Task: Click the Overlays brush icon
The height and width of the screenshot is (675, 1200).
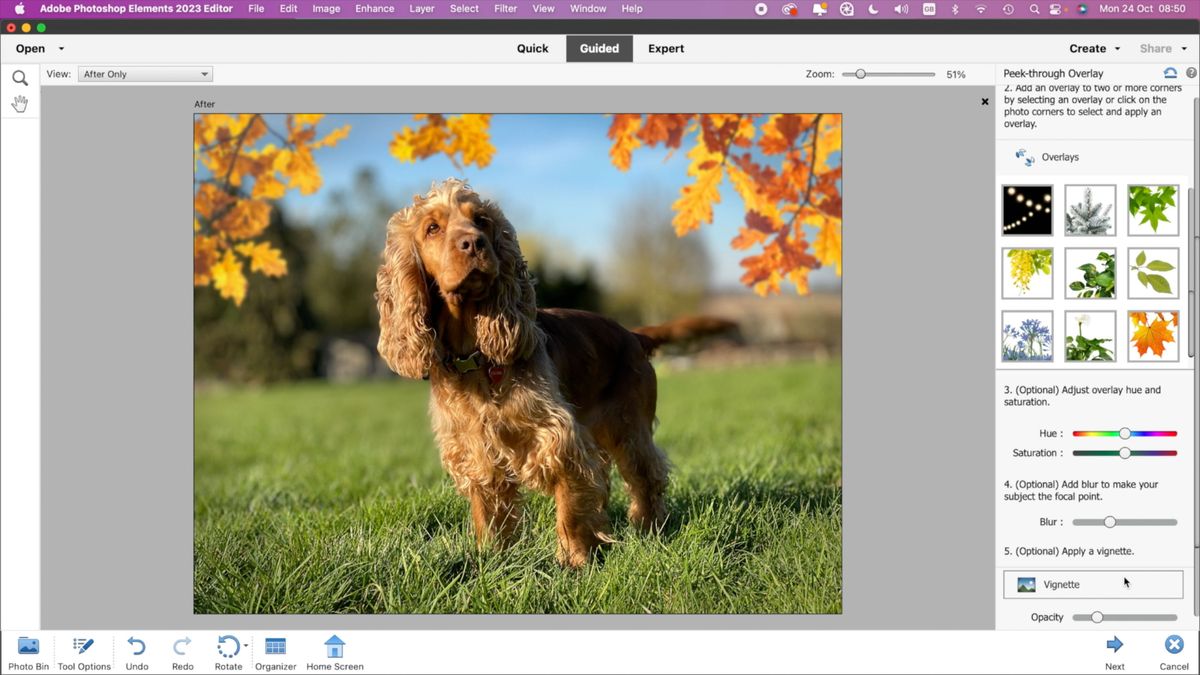Action: point(1024,157)
